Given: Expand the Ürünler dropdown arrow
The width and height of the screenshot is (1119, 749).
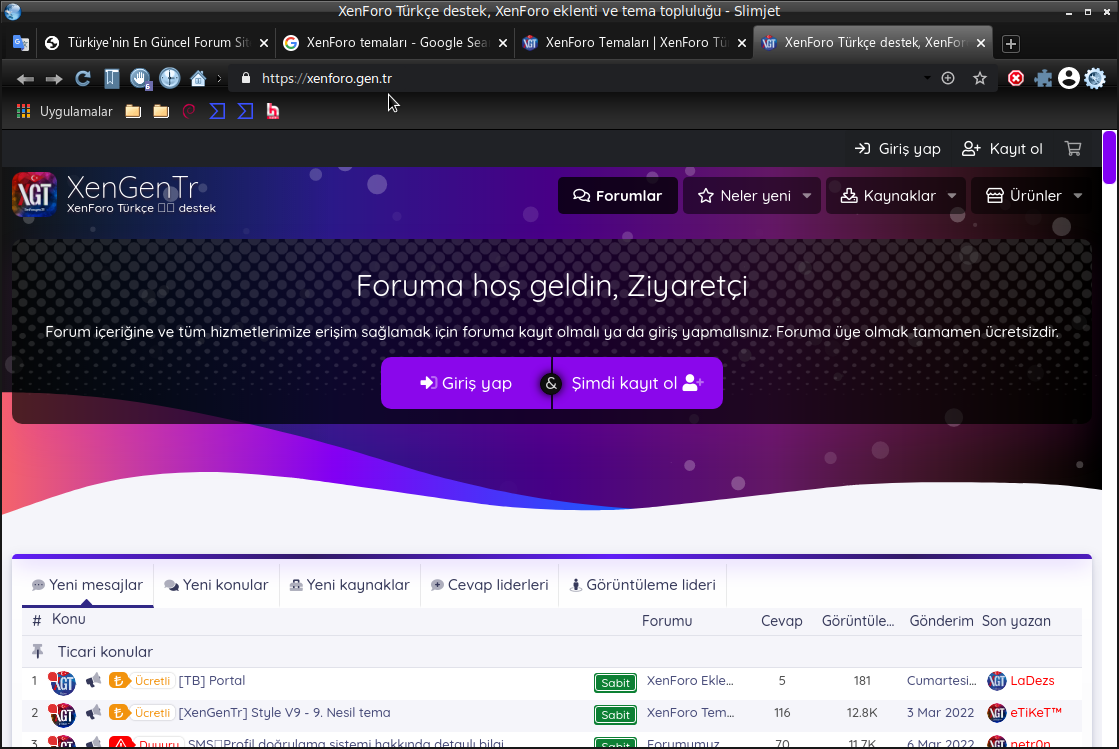Looking at the screenshot, I should click(1078, 195).
